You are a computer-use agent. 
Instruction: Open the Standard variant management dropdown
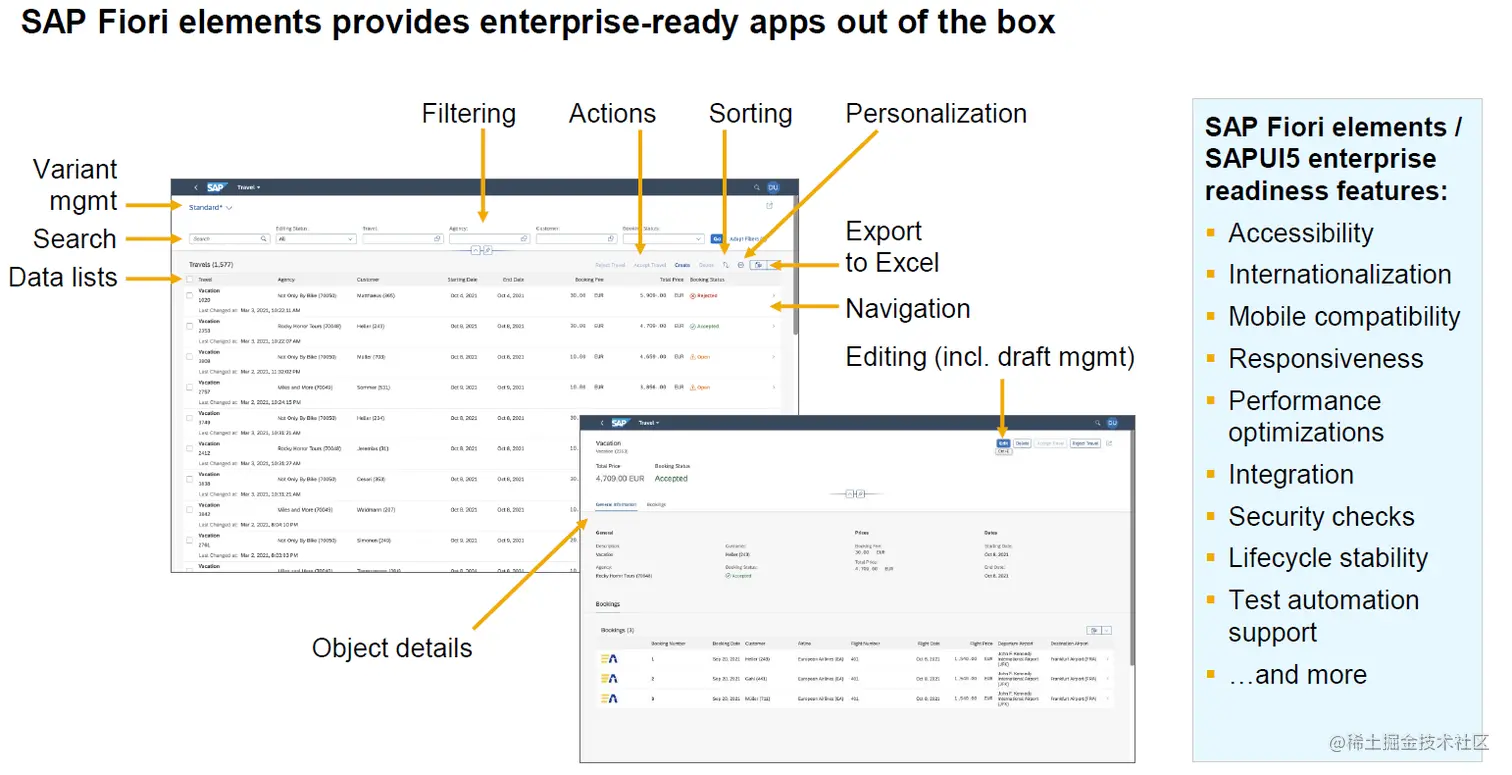210,207
